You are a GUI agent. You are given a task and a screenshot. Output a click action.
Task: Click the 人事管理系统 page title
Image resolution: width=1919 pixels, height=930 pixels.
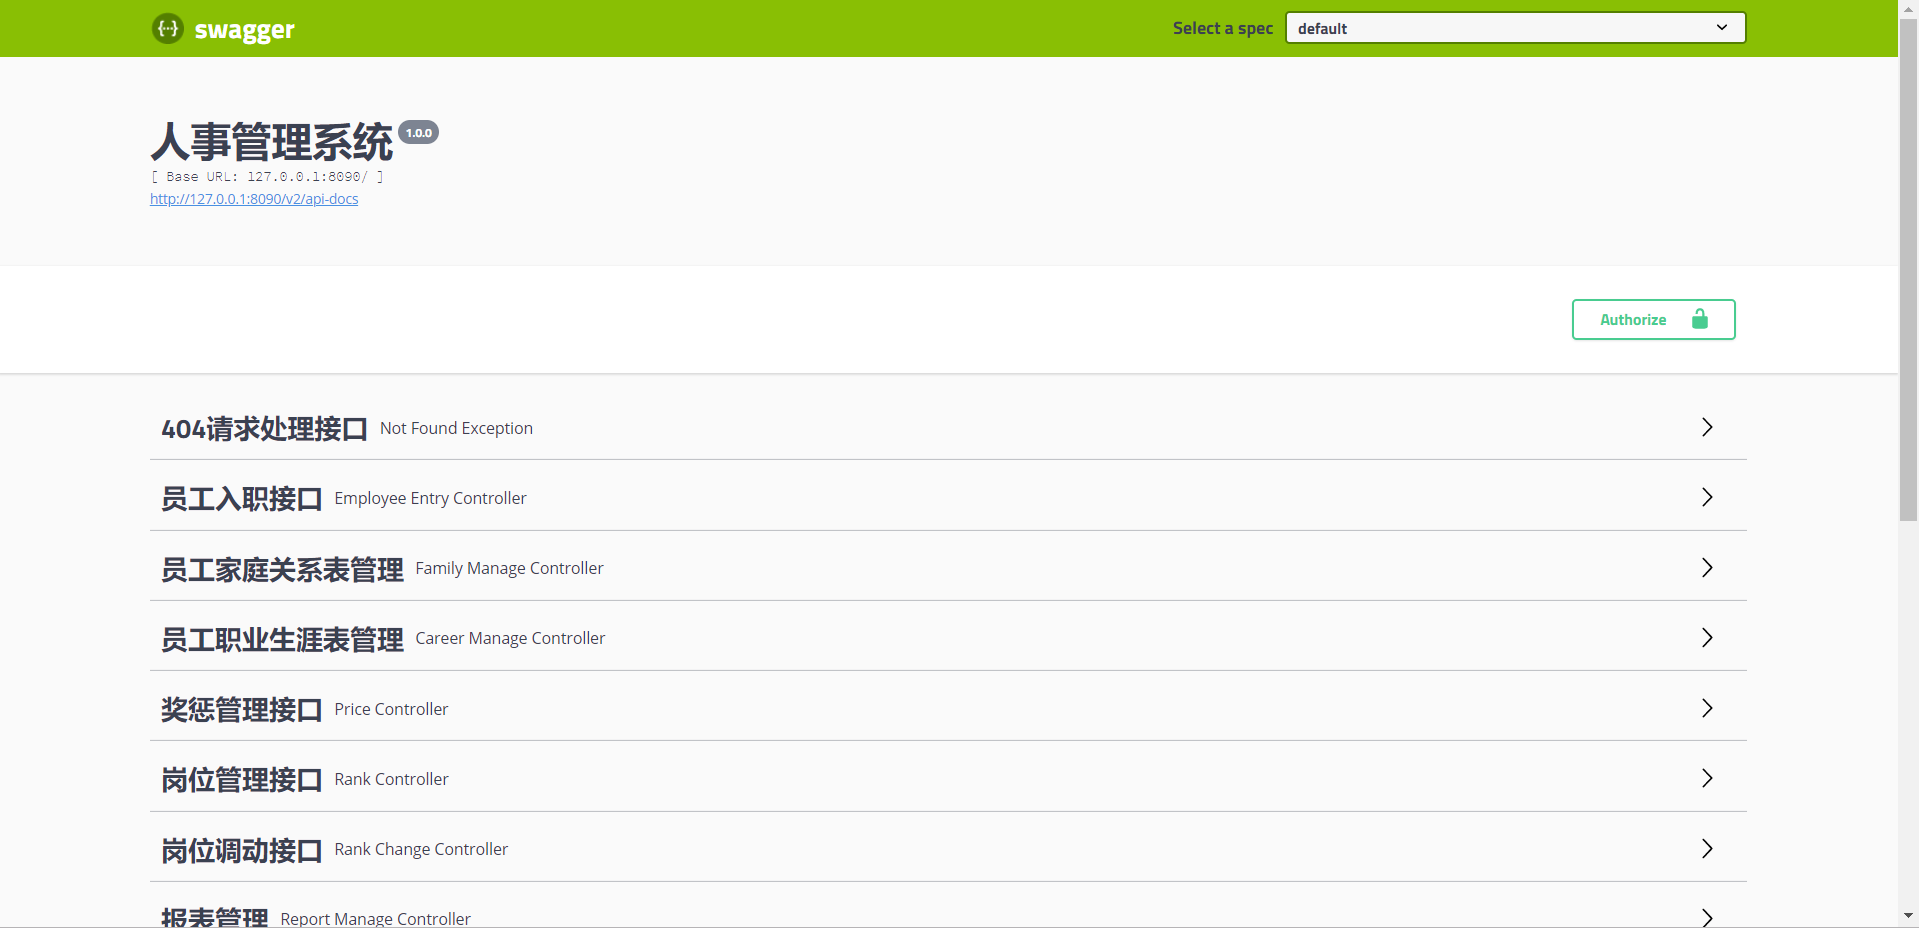point(272,142)
